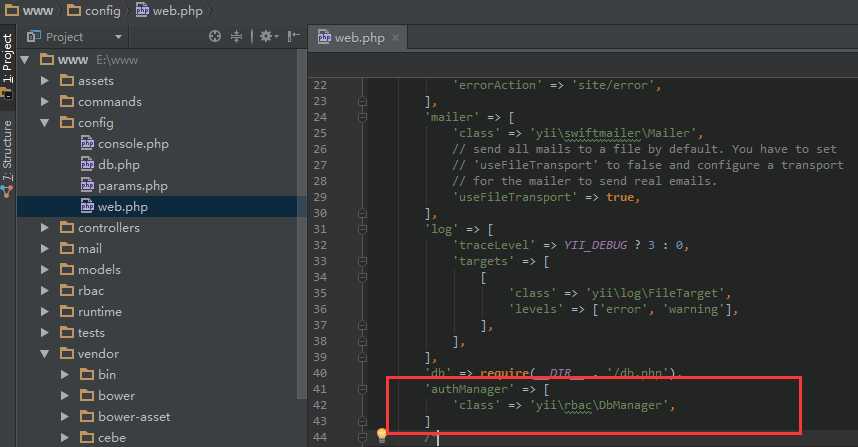Collapse the vendor folder arrow

[45, 353]
